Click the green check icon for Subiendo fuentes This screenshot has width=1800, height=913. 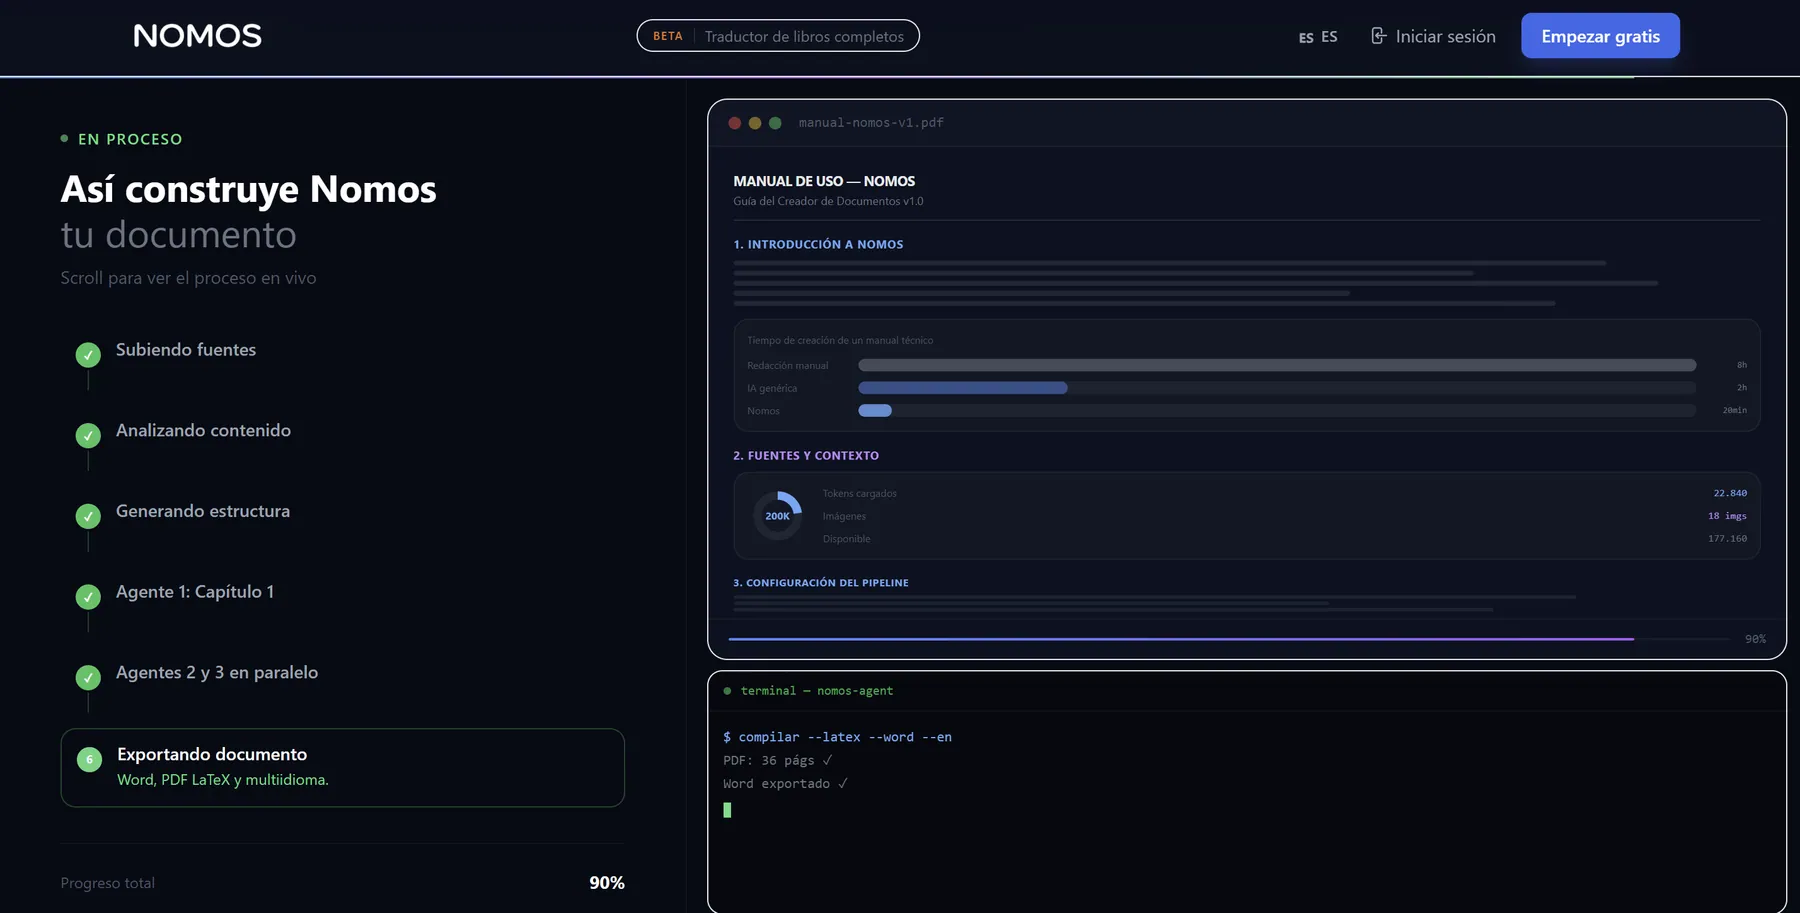coord(88,354)
